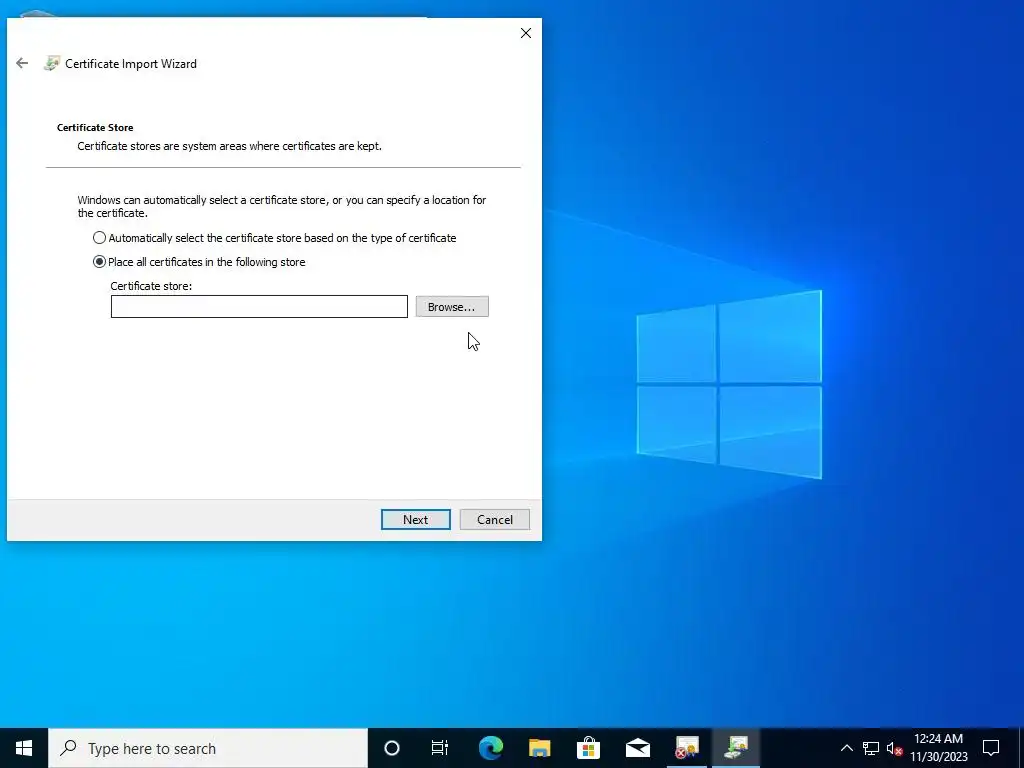
Task: Open the Windows Start menu
Action: [24, 748]
